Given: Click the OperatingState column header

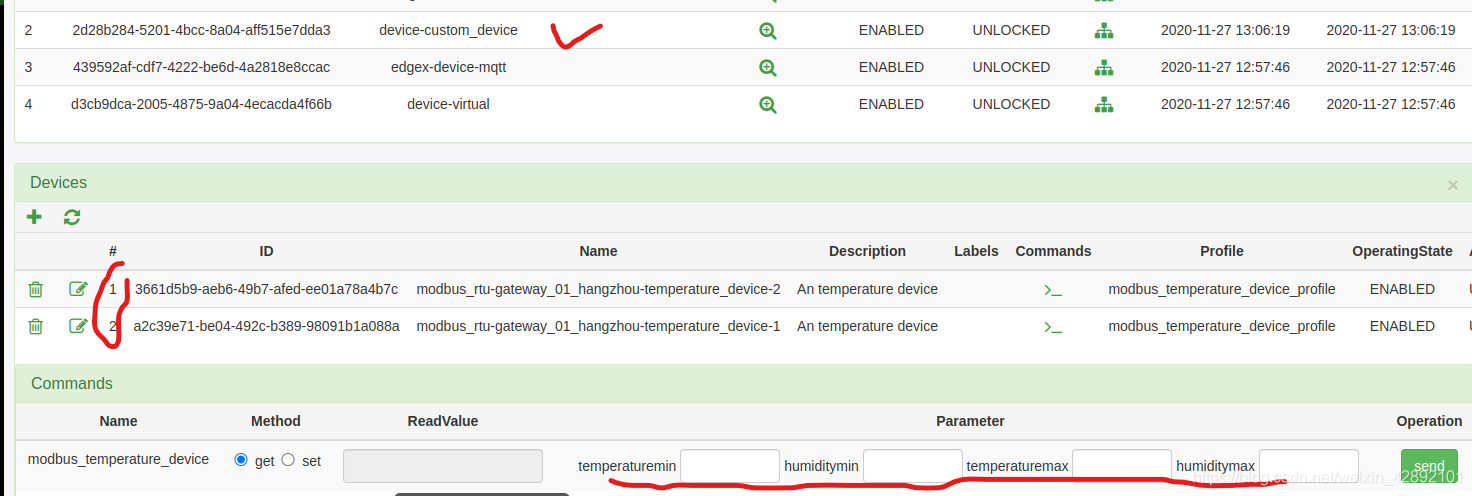Looking at the screenshot, I should (1402, 251).
